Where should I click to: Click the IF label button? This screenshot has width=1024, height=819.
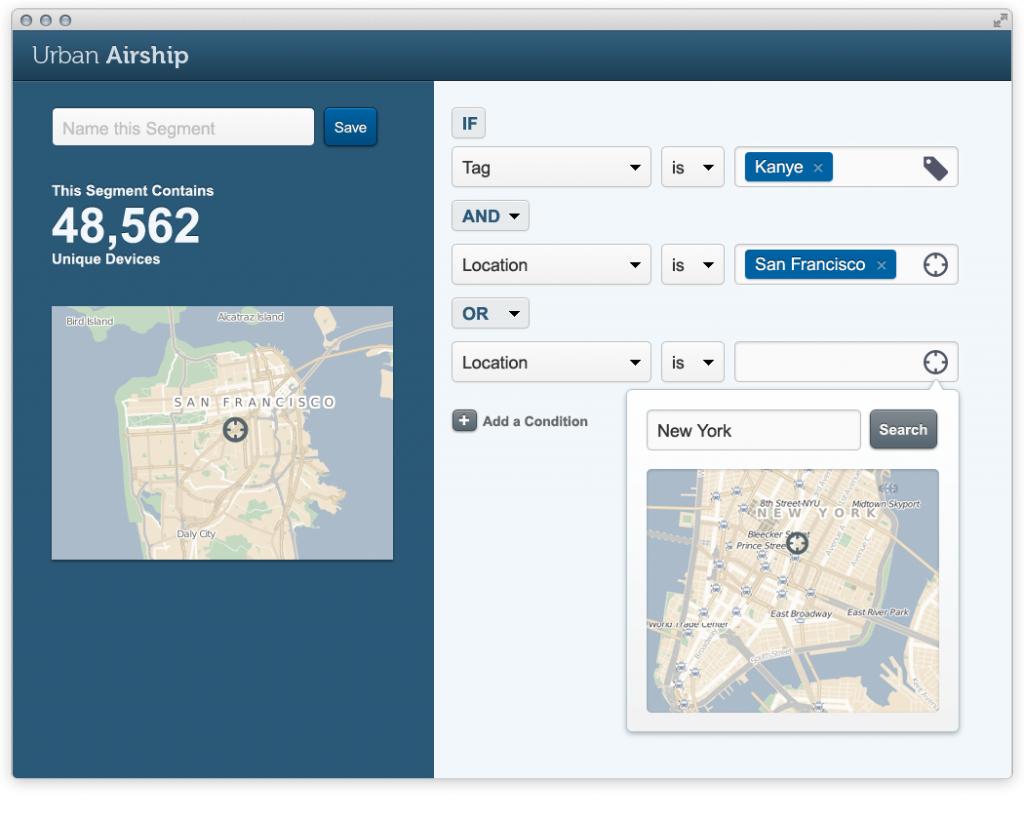click(469, 123)
